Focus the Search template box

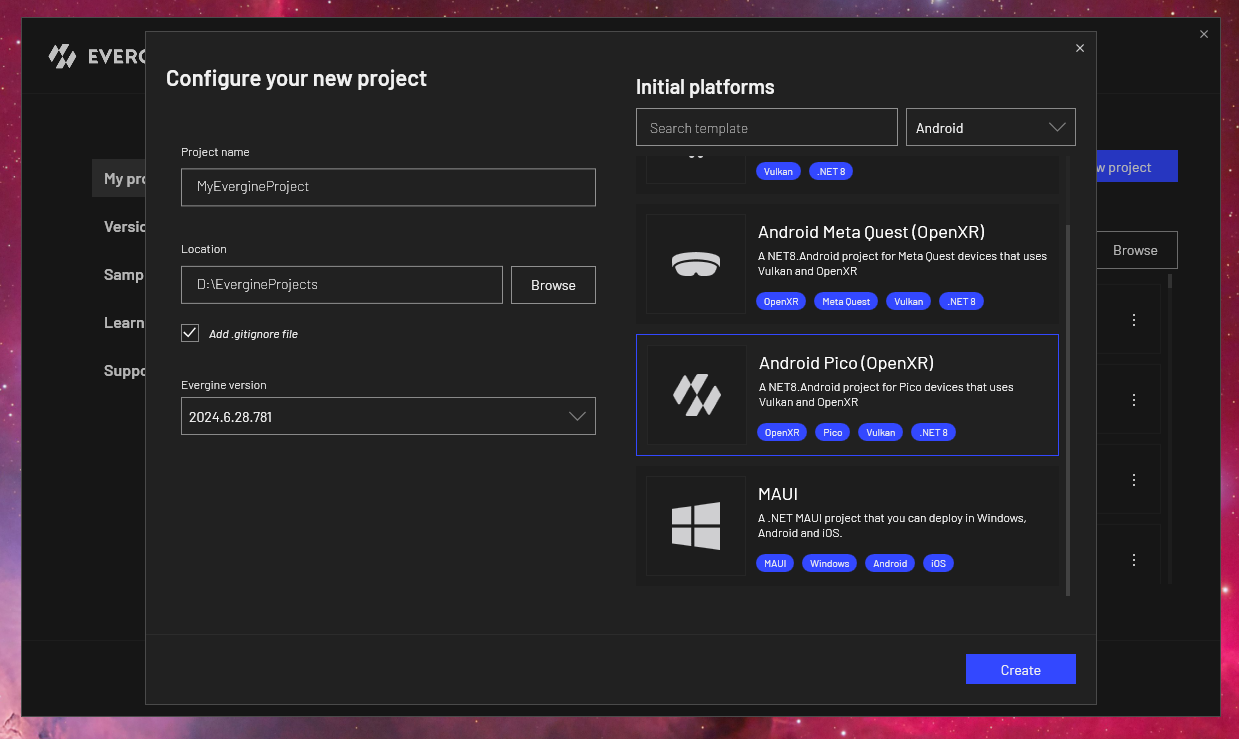pos(766,128)
